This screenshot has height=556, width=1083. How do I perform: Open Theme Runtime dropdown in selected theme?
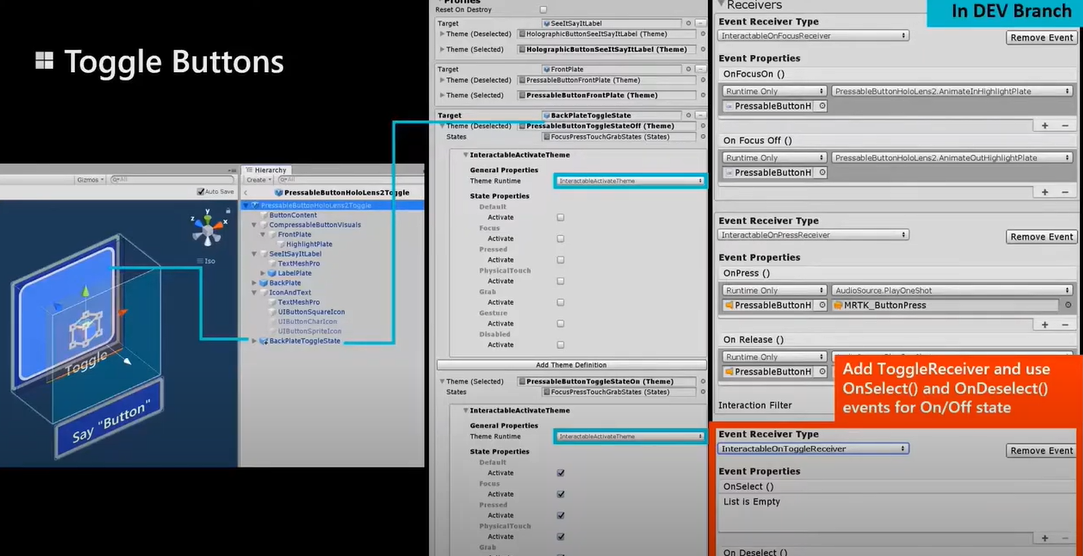(630, 437)
